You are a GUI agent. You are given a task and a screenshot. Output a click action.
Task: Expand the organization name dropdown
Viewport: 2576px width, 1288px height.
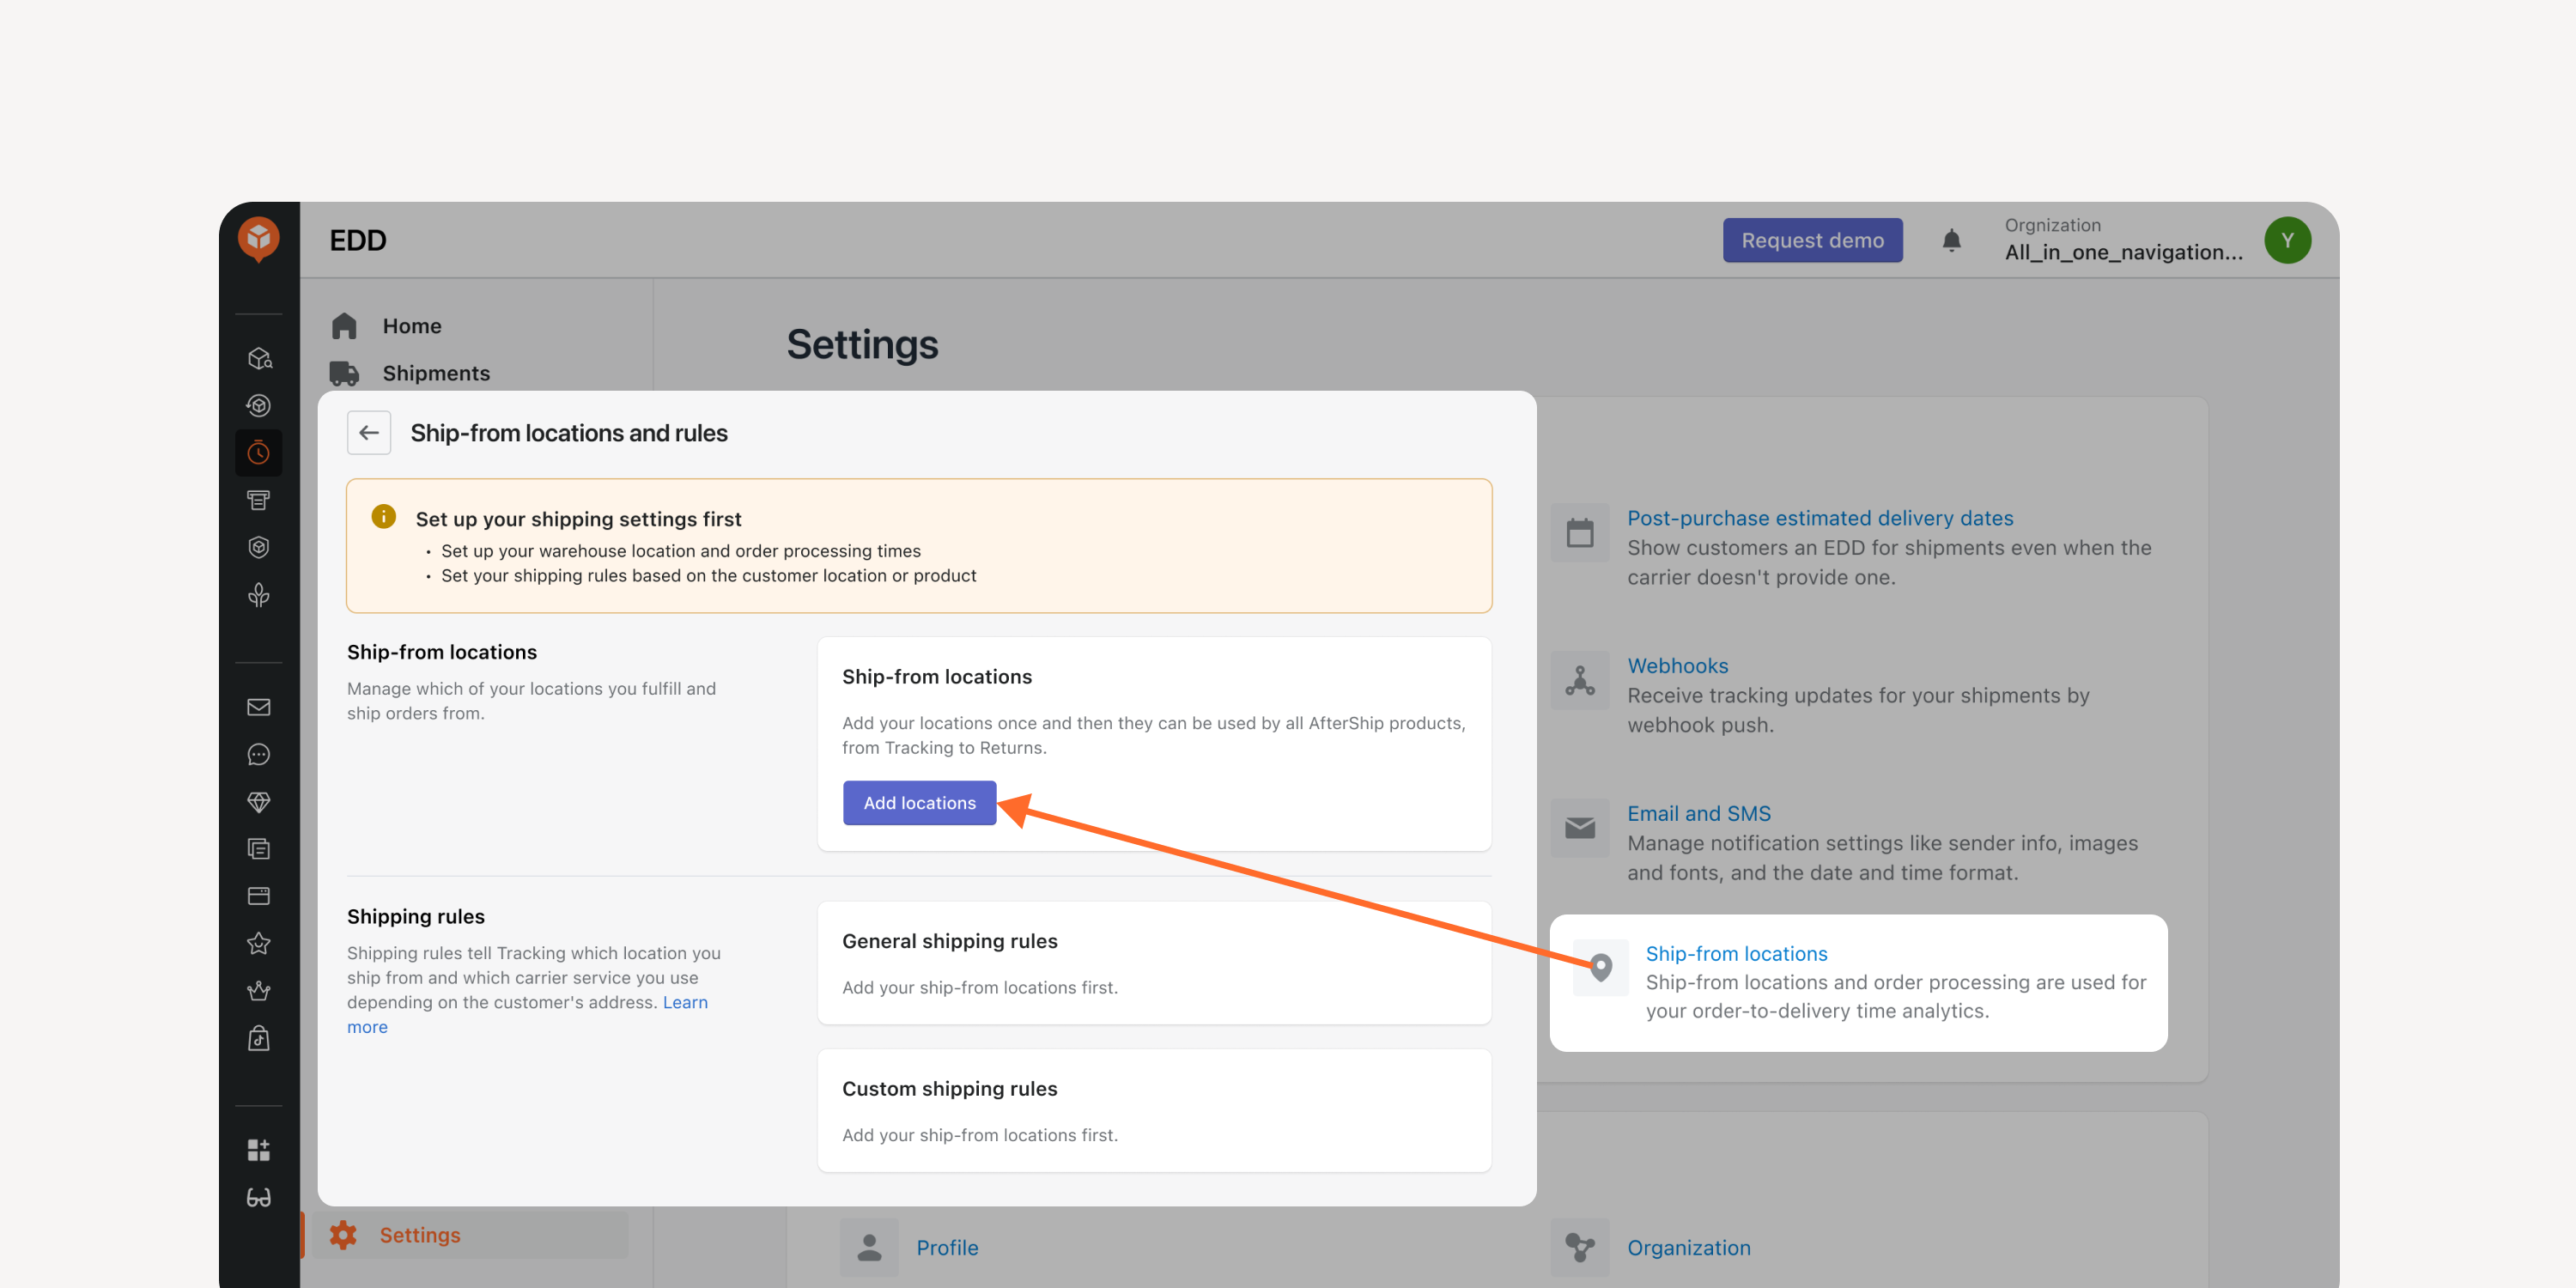(x=2123, y=240)
